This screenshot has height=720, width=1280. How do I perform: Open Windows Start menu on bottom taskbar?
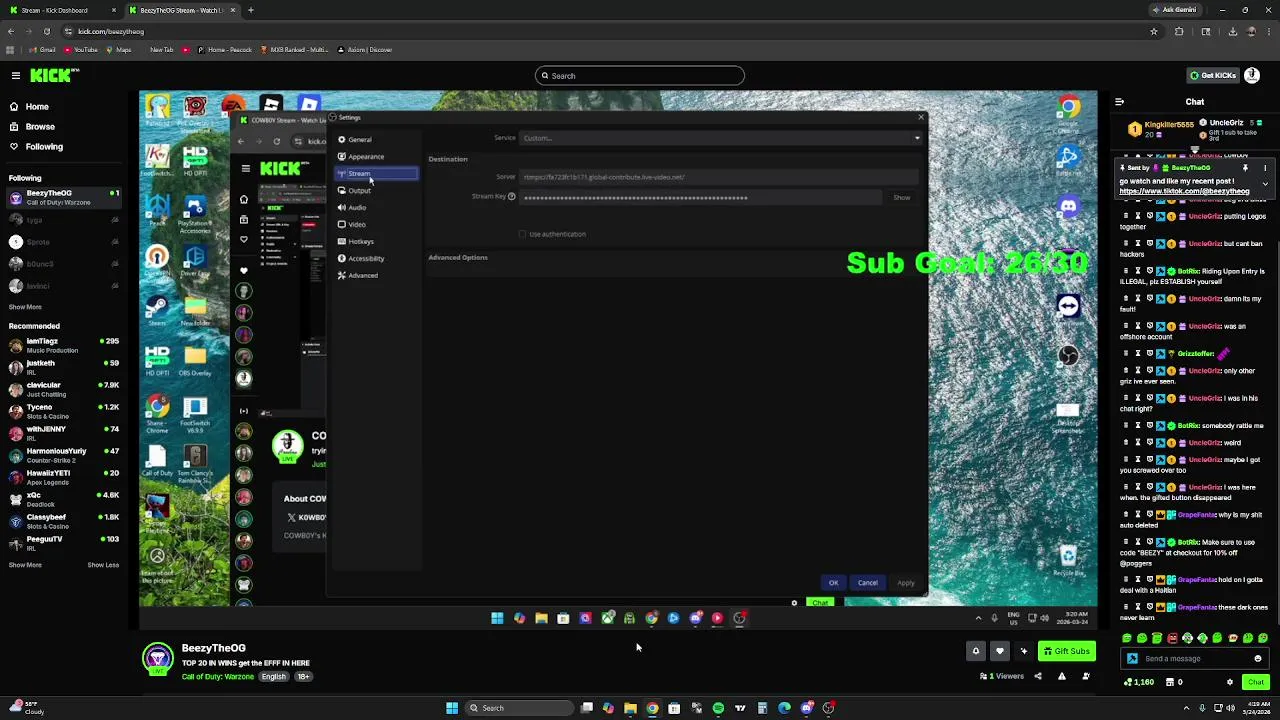click(452, 708)
